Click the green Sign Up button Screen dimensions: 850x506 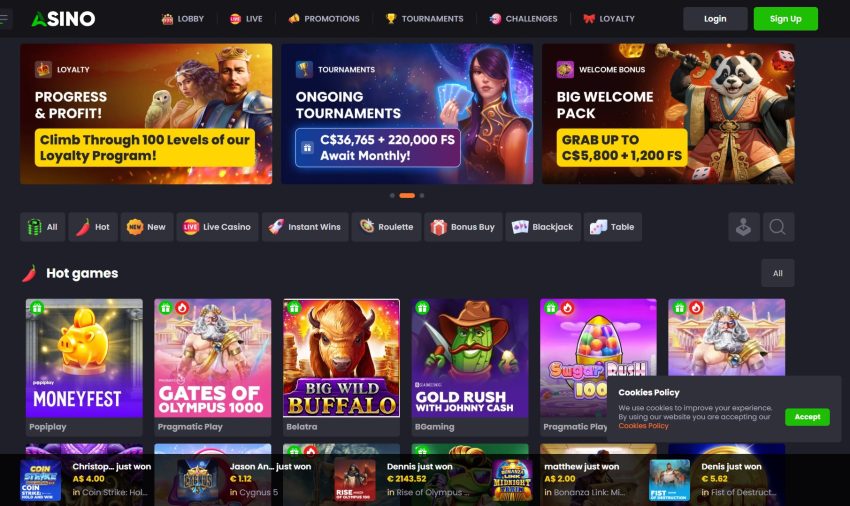[x=785, y=19]
